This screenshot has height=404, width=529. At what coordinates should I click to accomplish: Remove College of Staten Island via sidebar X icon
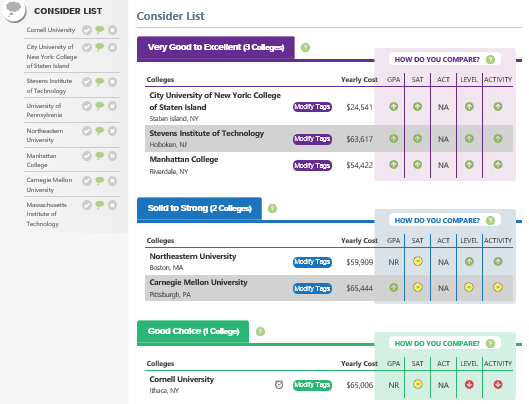click(x=112, y=47)
